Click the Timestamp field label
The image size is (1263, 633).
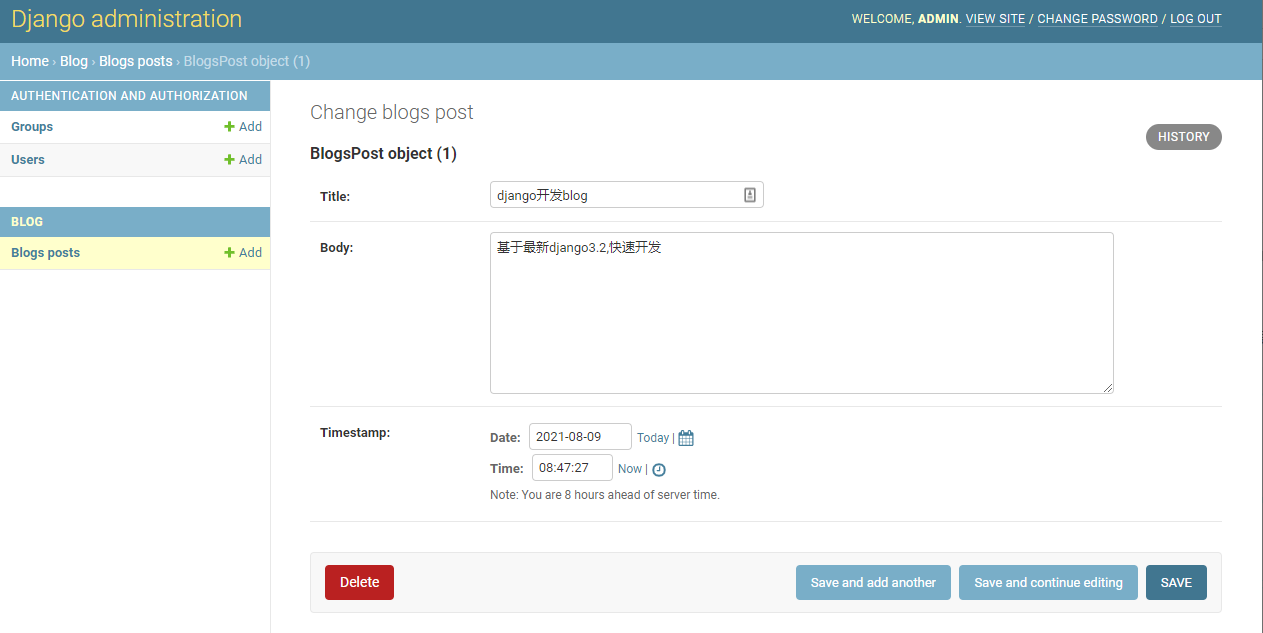(355, 433)
